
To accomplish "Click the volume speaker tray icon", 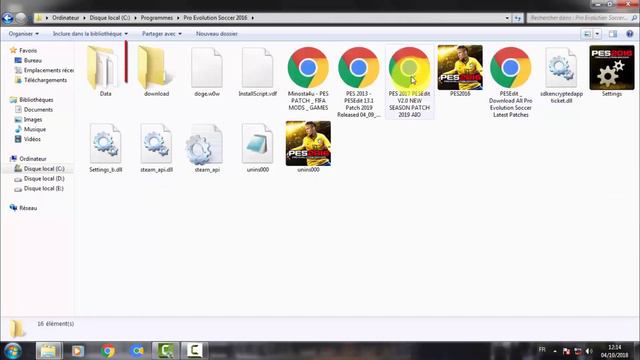I will pyautogui.click(x=589, y=351).
